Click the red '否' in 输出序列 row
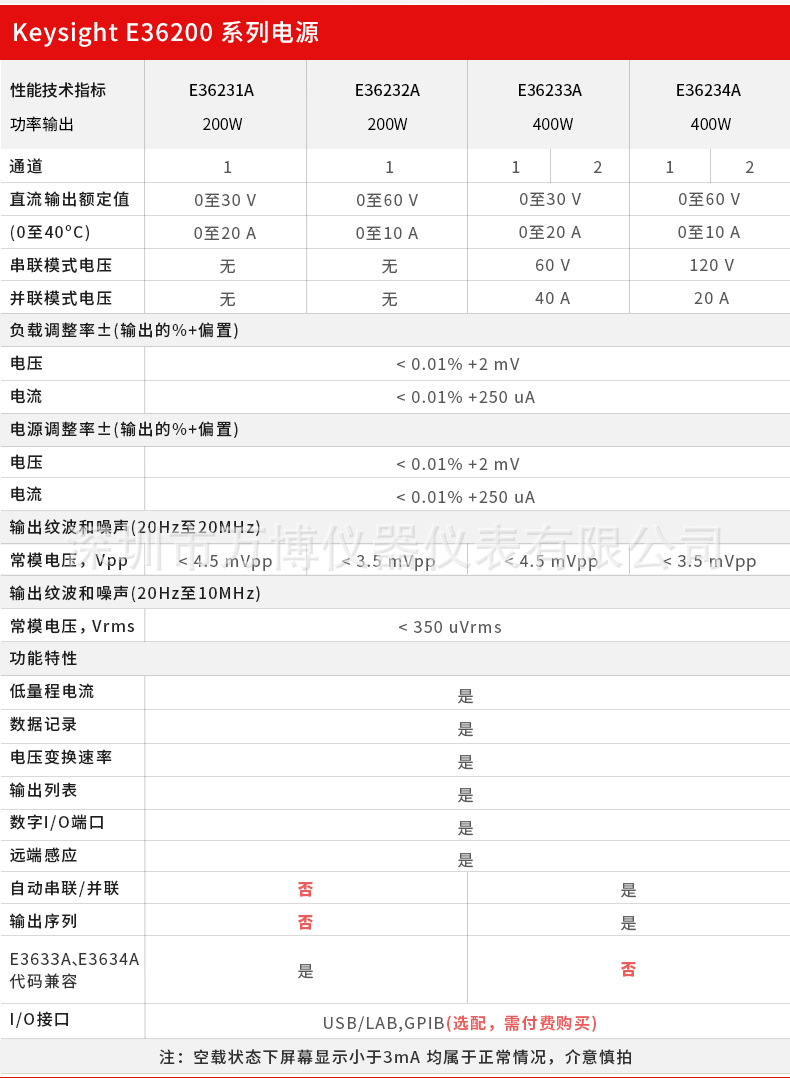 pos(305,923)
